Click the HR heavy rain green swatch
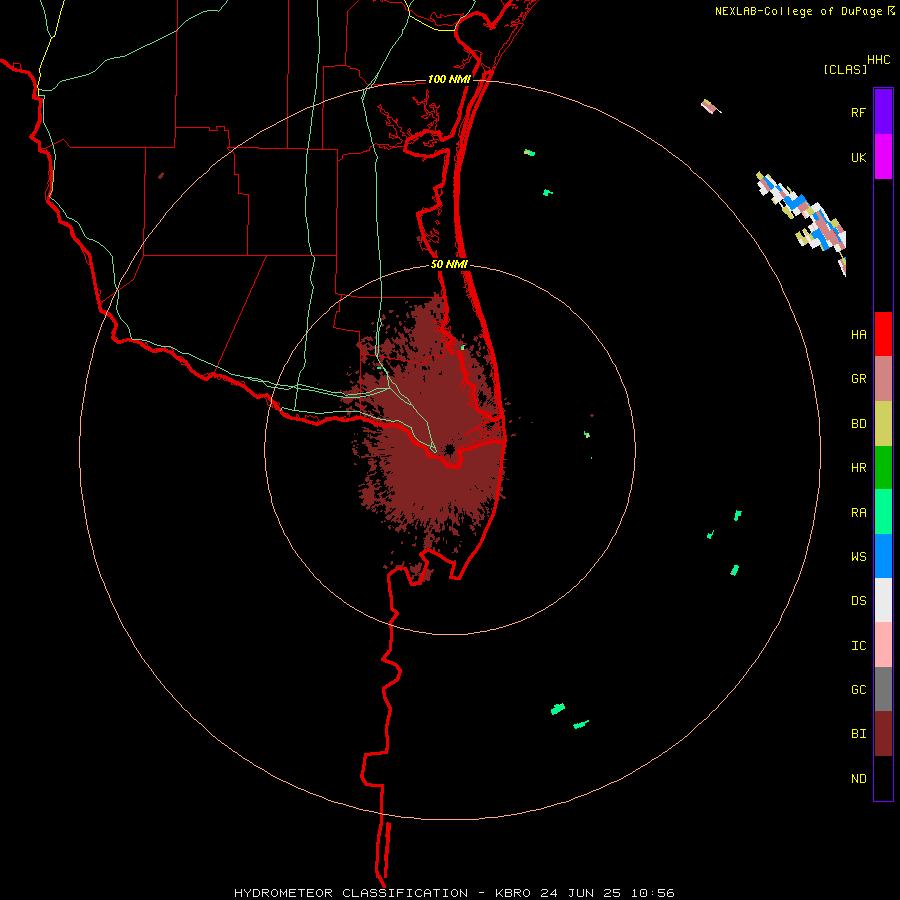Image resolution: width=900 pixels, height=900 pixels. (x=883, y=468)
